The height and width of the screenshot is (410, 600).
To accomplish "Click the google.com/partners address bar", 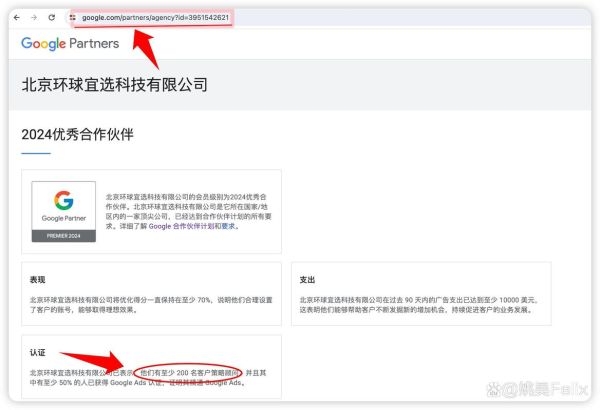I will pos(155,18).
